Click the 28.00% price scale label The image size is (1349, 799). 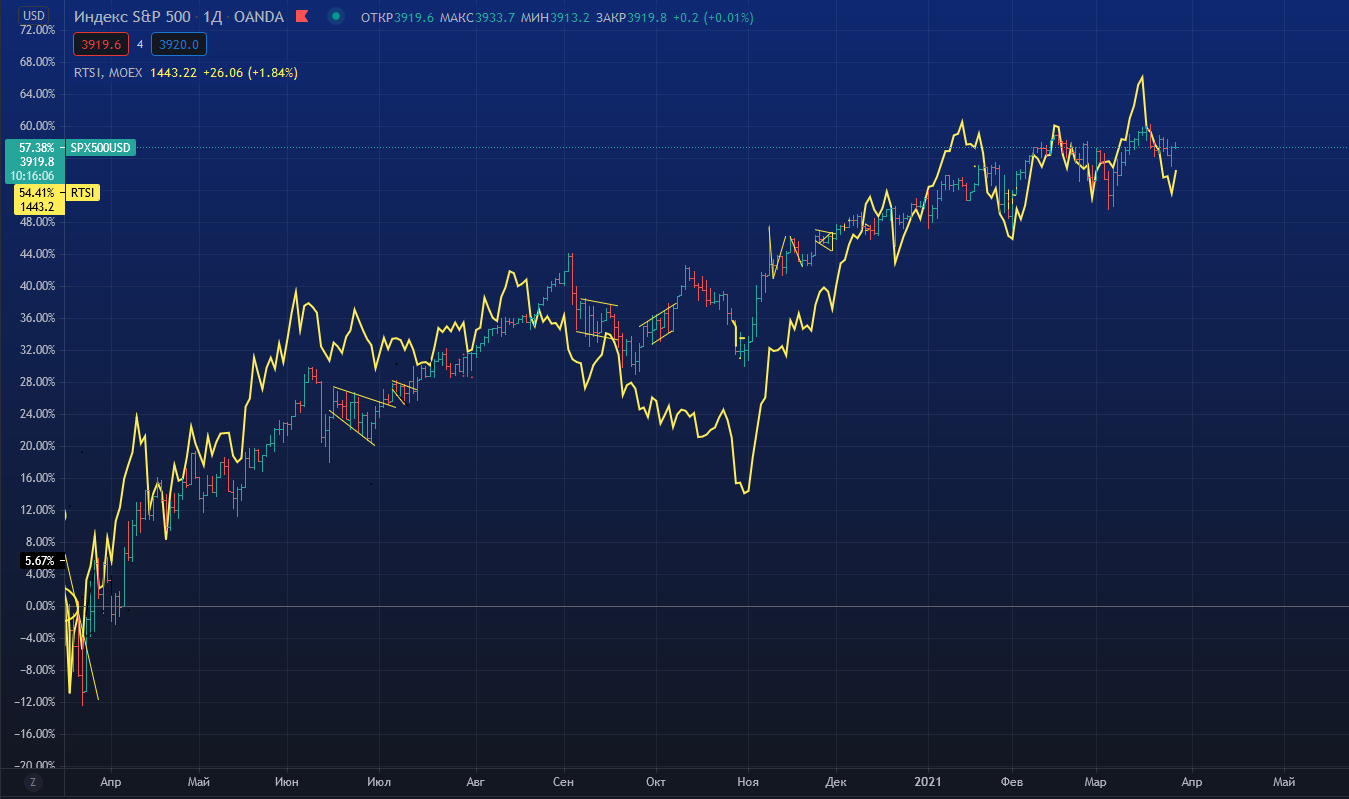(37, 382)
